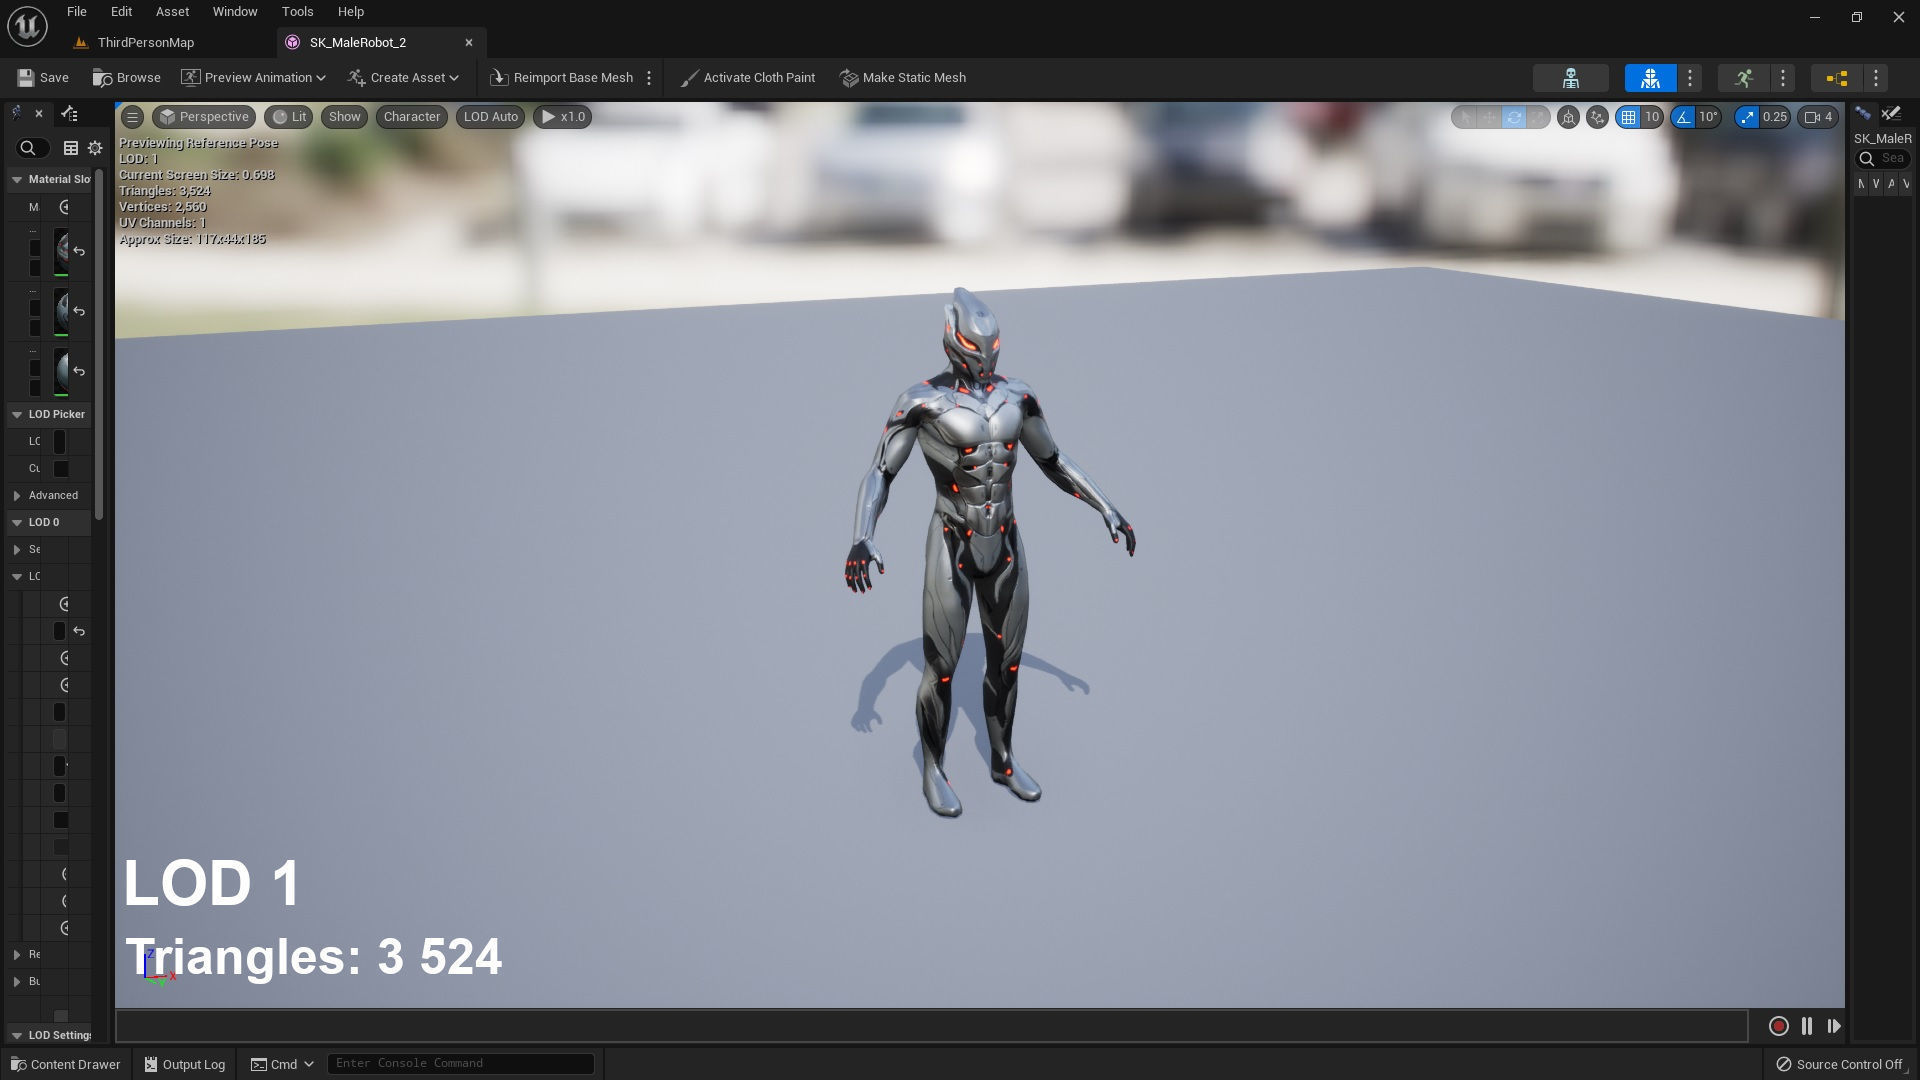Open the Character viewport menu
The height and width of the screenshot is (1080, 1920).
tap(411, 117)
